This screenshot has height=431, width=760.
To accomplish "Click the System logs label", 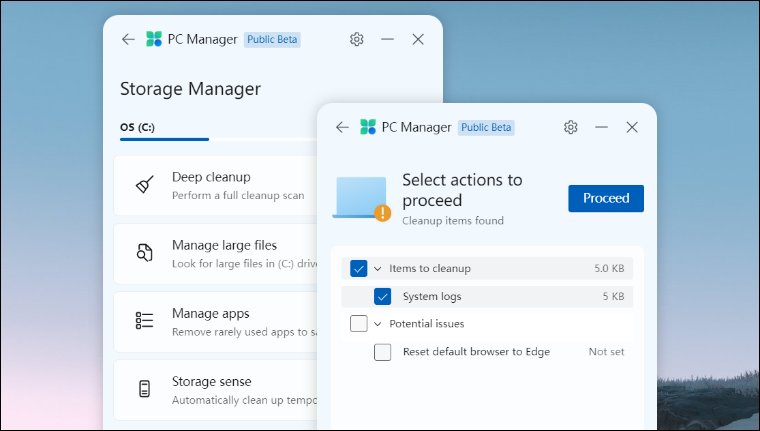I will point(432,297).
